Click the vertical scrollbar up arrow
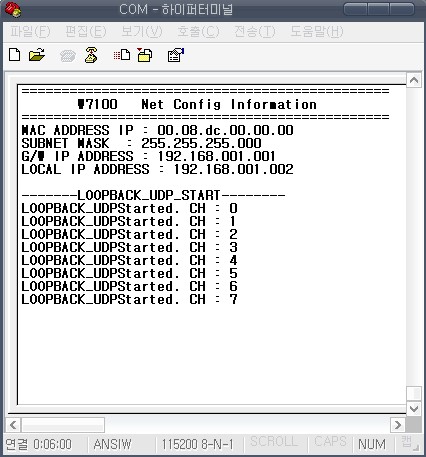The image size is (426, 457). click(414, 80)
